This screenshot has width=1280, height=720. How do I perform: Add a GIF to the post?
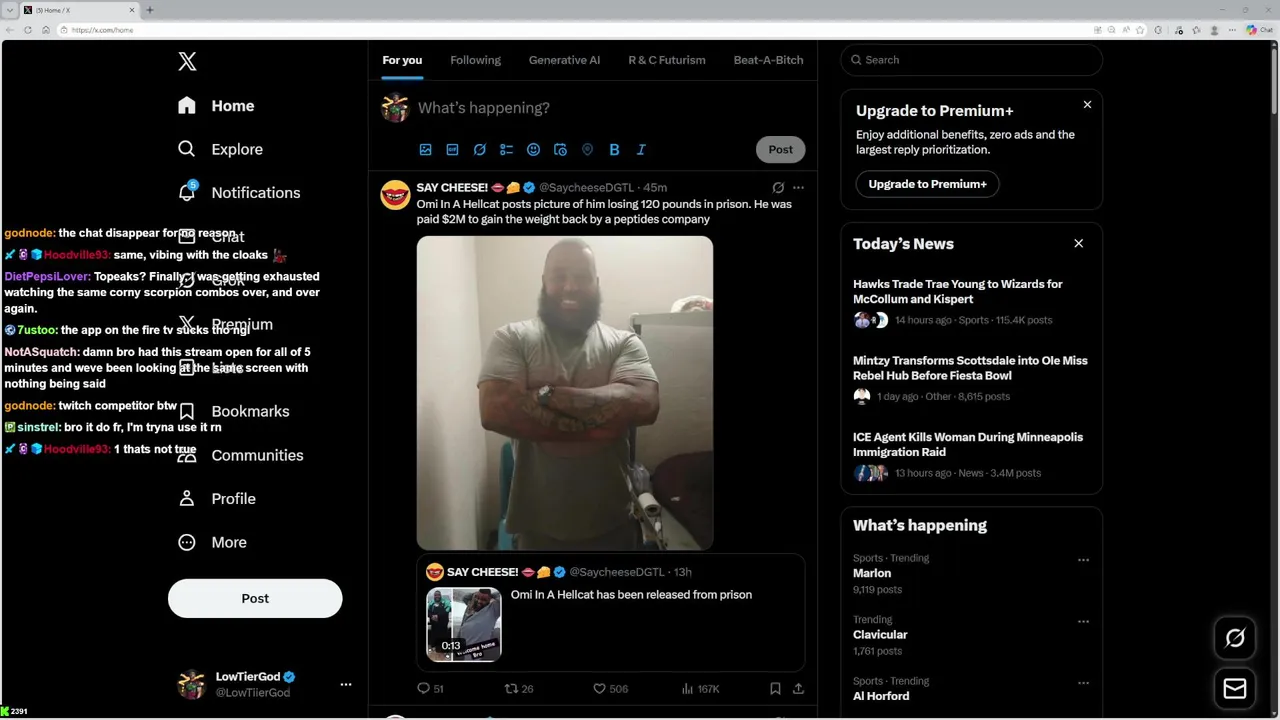pyautogui.click(x=452, y=149)
